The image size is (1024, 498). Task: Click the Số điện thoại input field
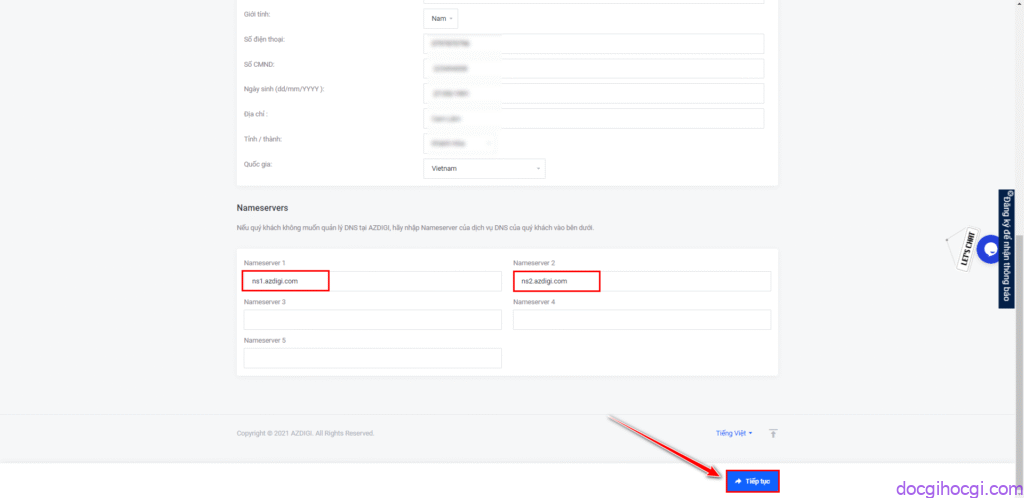coord(594,44)
